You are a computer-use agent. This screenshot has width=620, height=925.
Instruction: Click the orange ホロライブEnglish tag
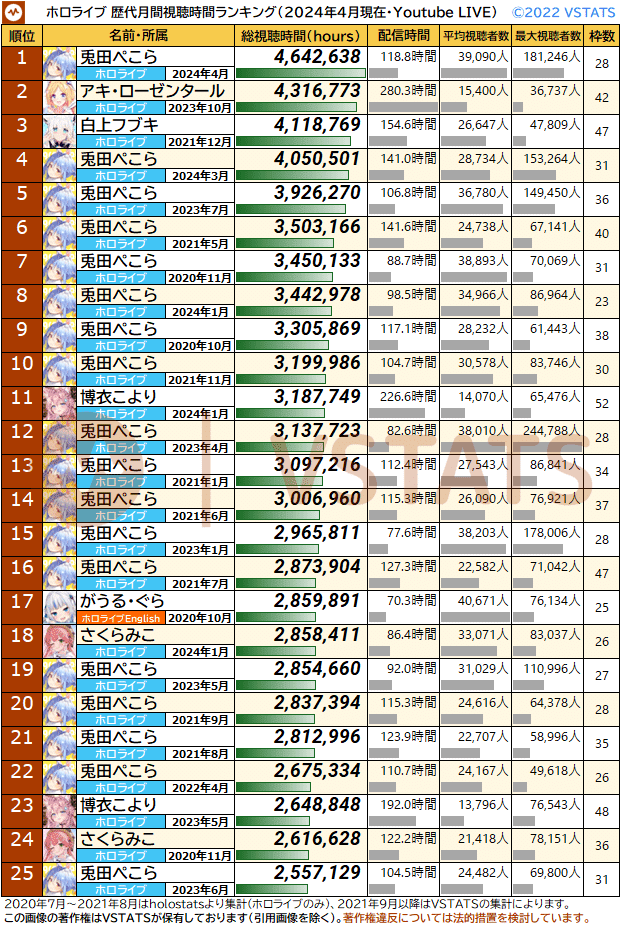[121, 618]
